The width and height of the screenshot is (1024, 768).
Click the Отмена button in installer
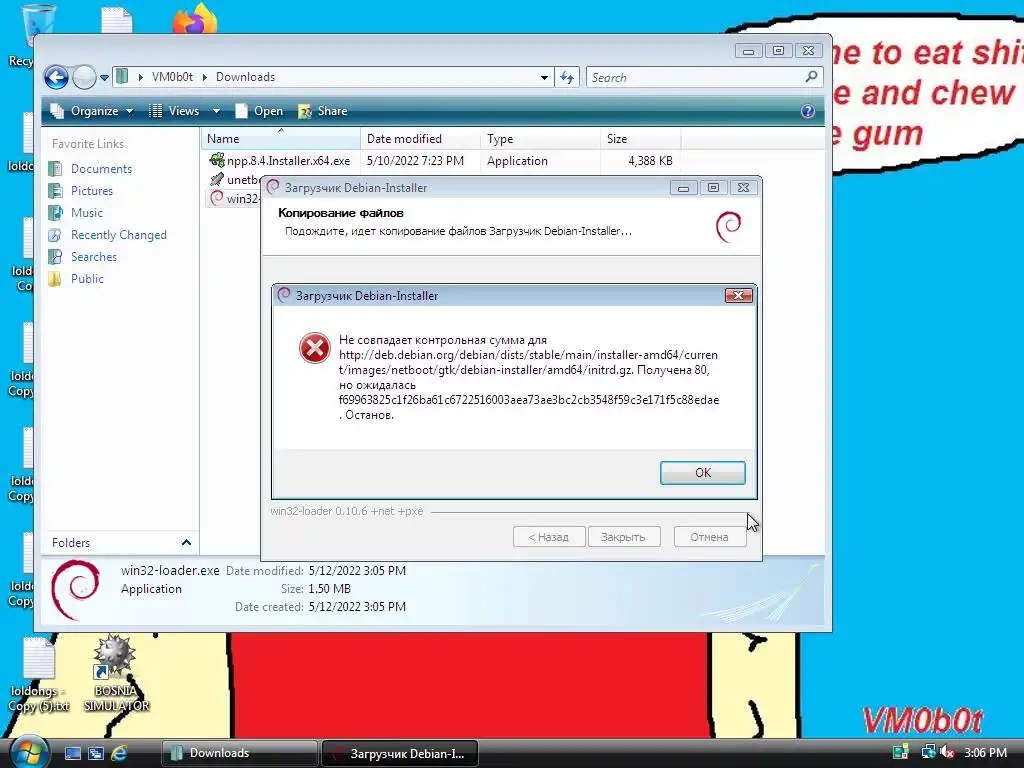pos(709,537)
